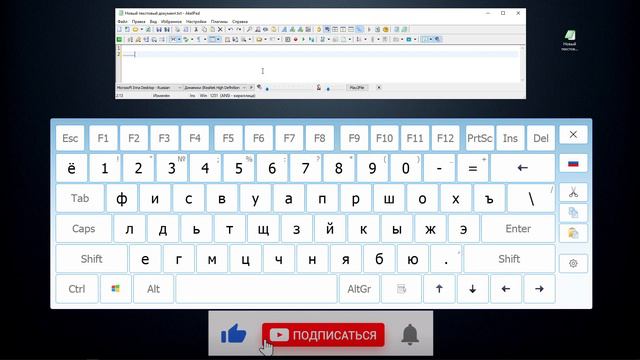The image size is (640, 360).
Task: Close the on-screen keyboard with the X
Action: click(x=573, y=134)
